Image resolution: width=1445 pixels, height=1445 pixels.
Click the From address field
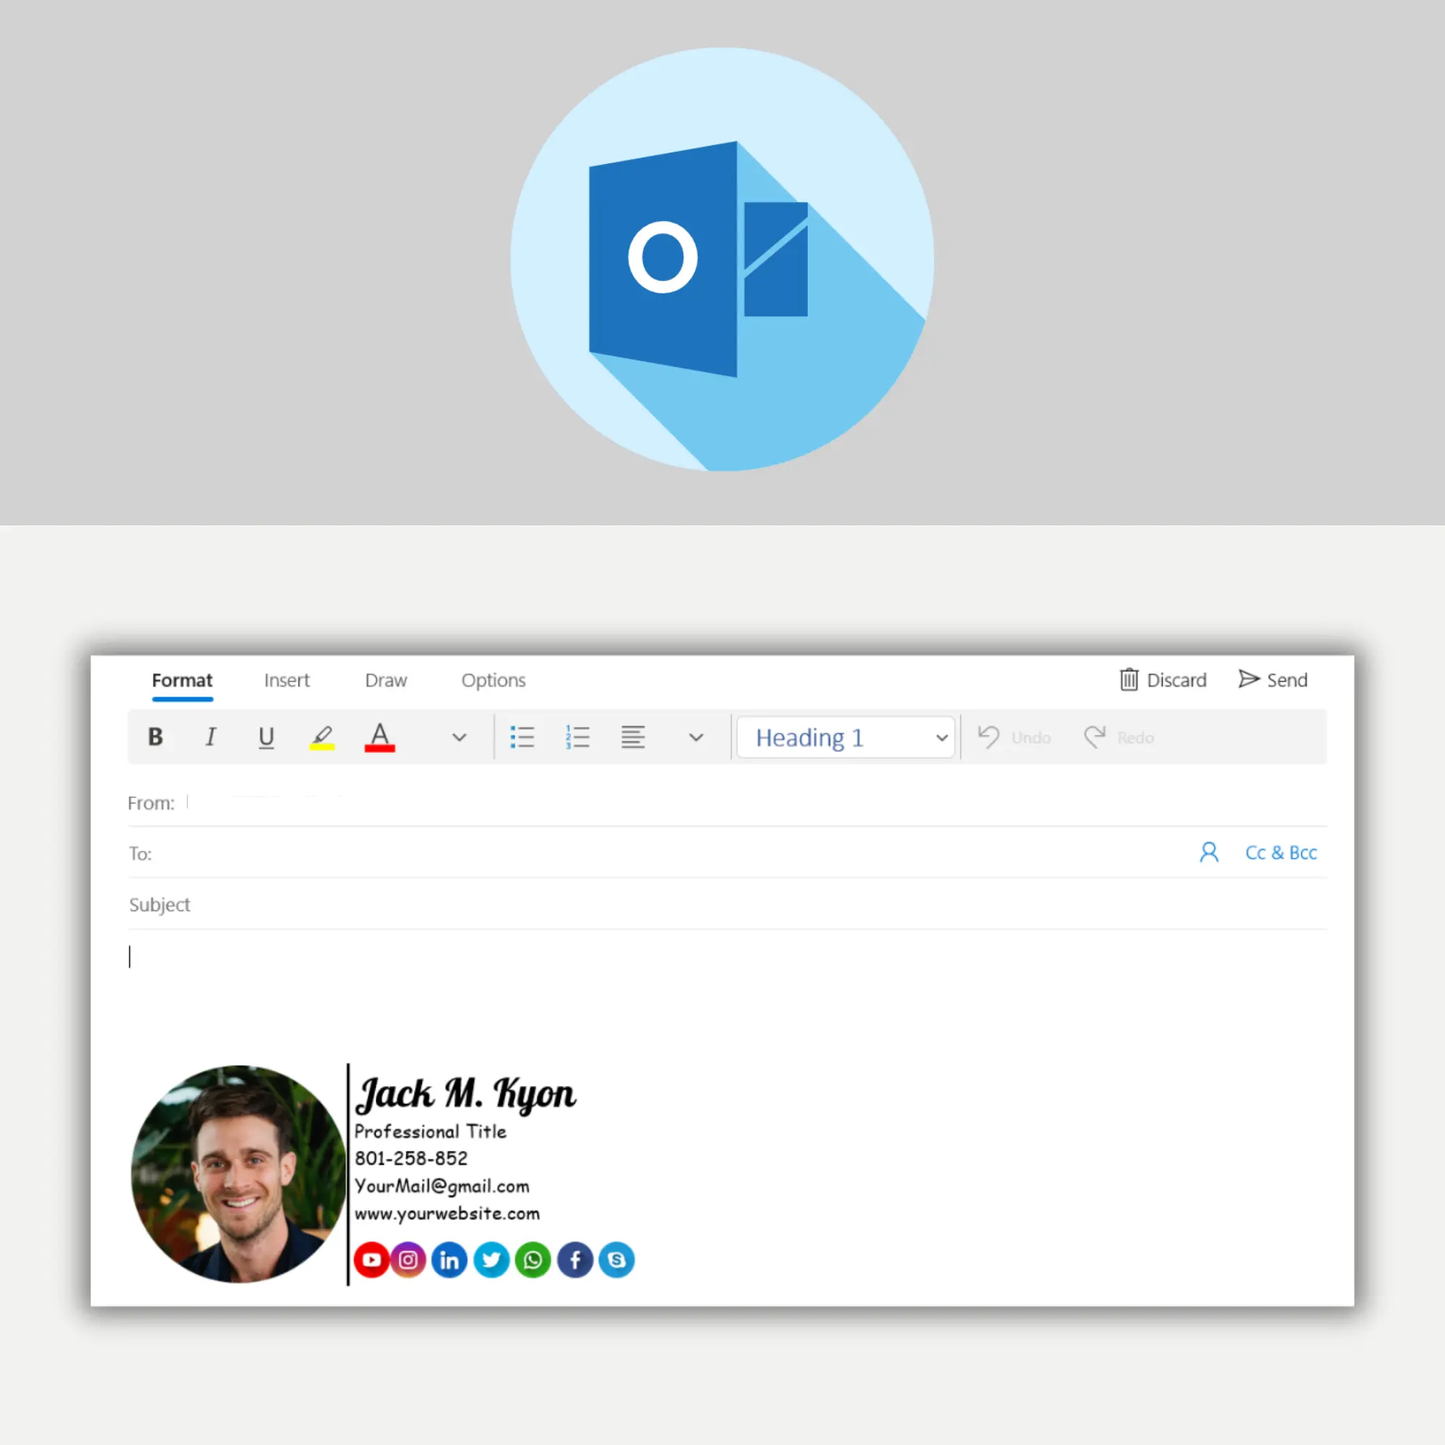pos(727,802)
